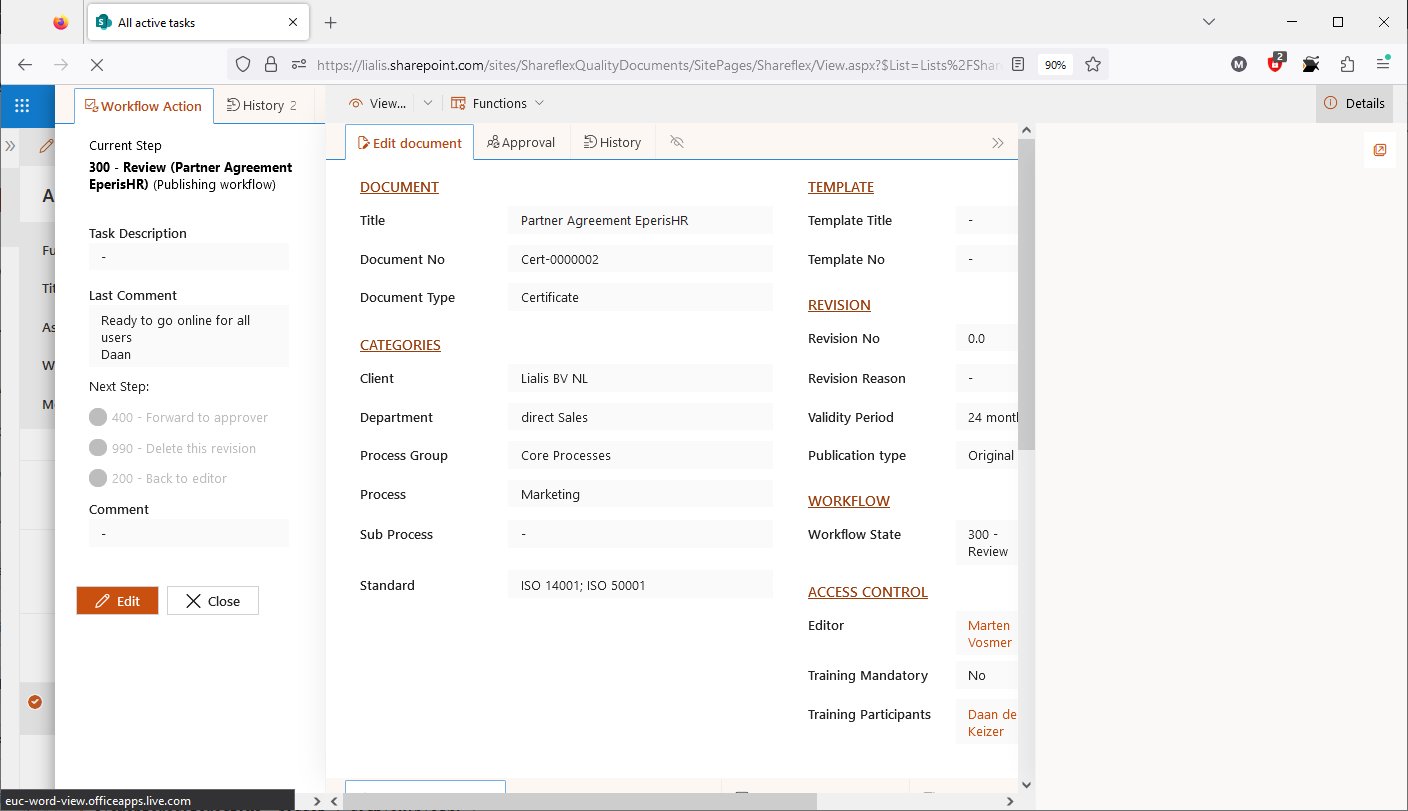Viewport: 1408px width, 811px height.
Task: Expand the dropdown arrow beside View...
Action: point(427,103)
